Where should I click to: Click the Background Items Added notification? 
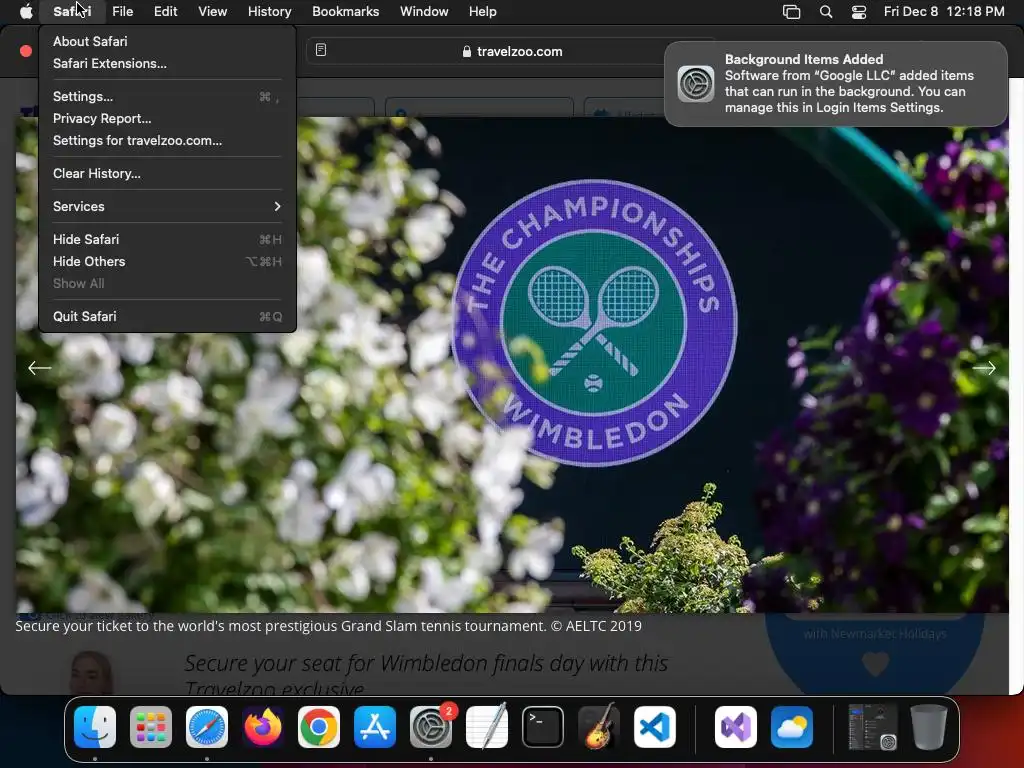click(x=835, y=84)
